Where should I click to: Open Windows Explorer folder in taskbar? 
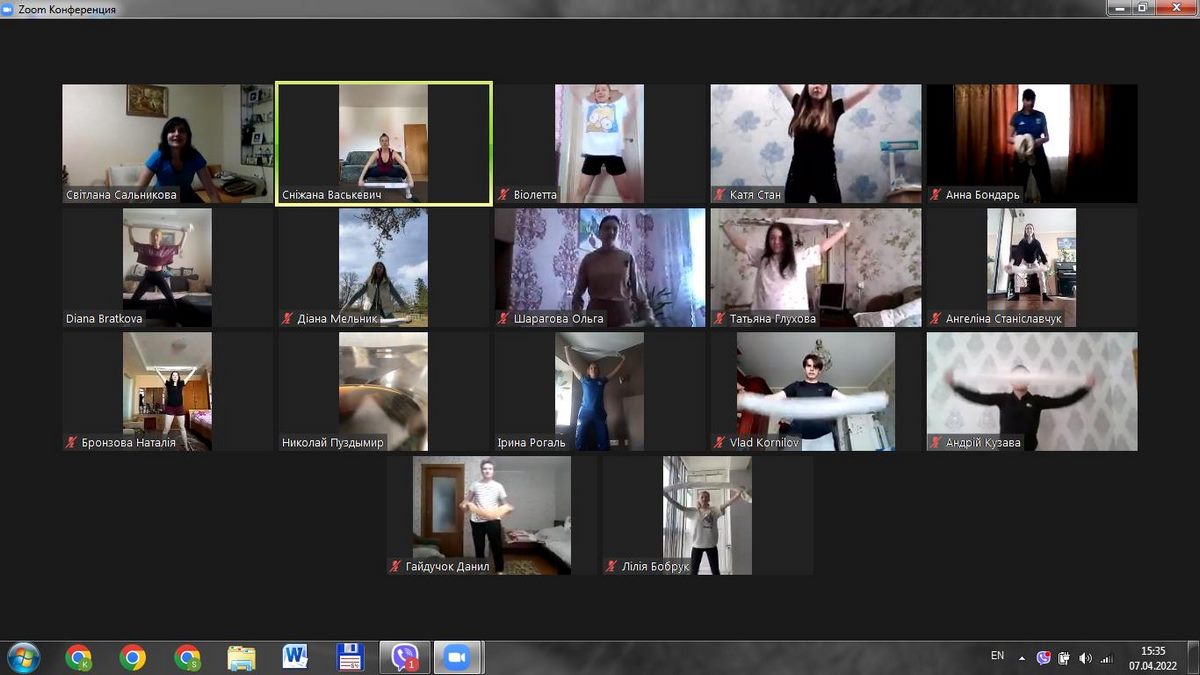pyautogui.click(x=241, y=657)
